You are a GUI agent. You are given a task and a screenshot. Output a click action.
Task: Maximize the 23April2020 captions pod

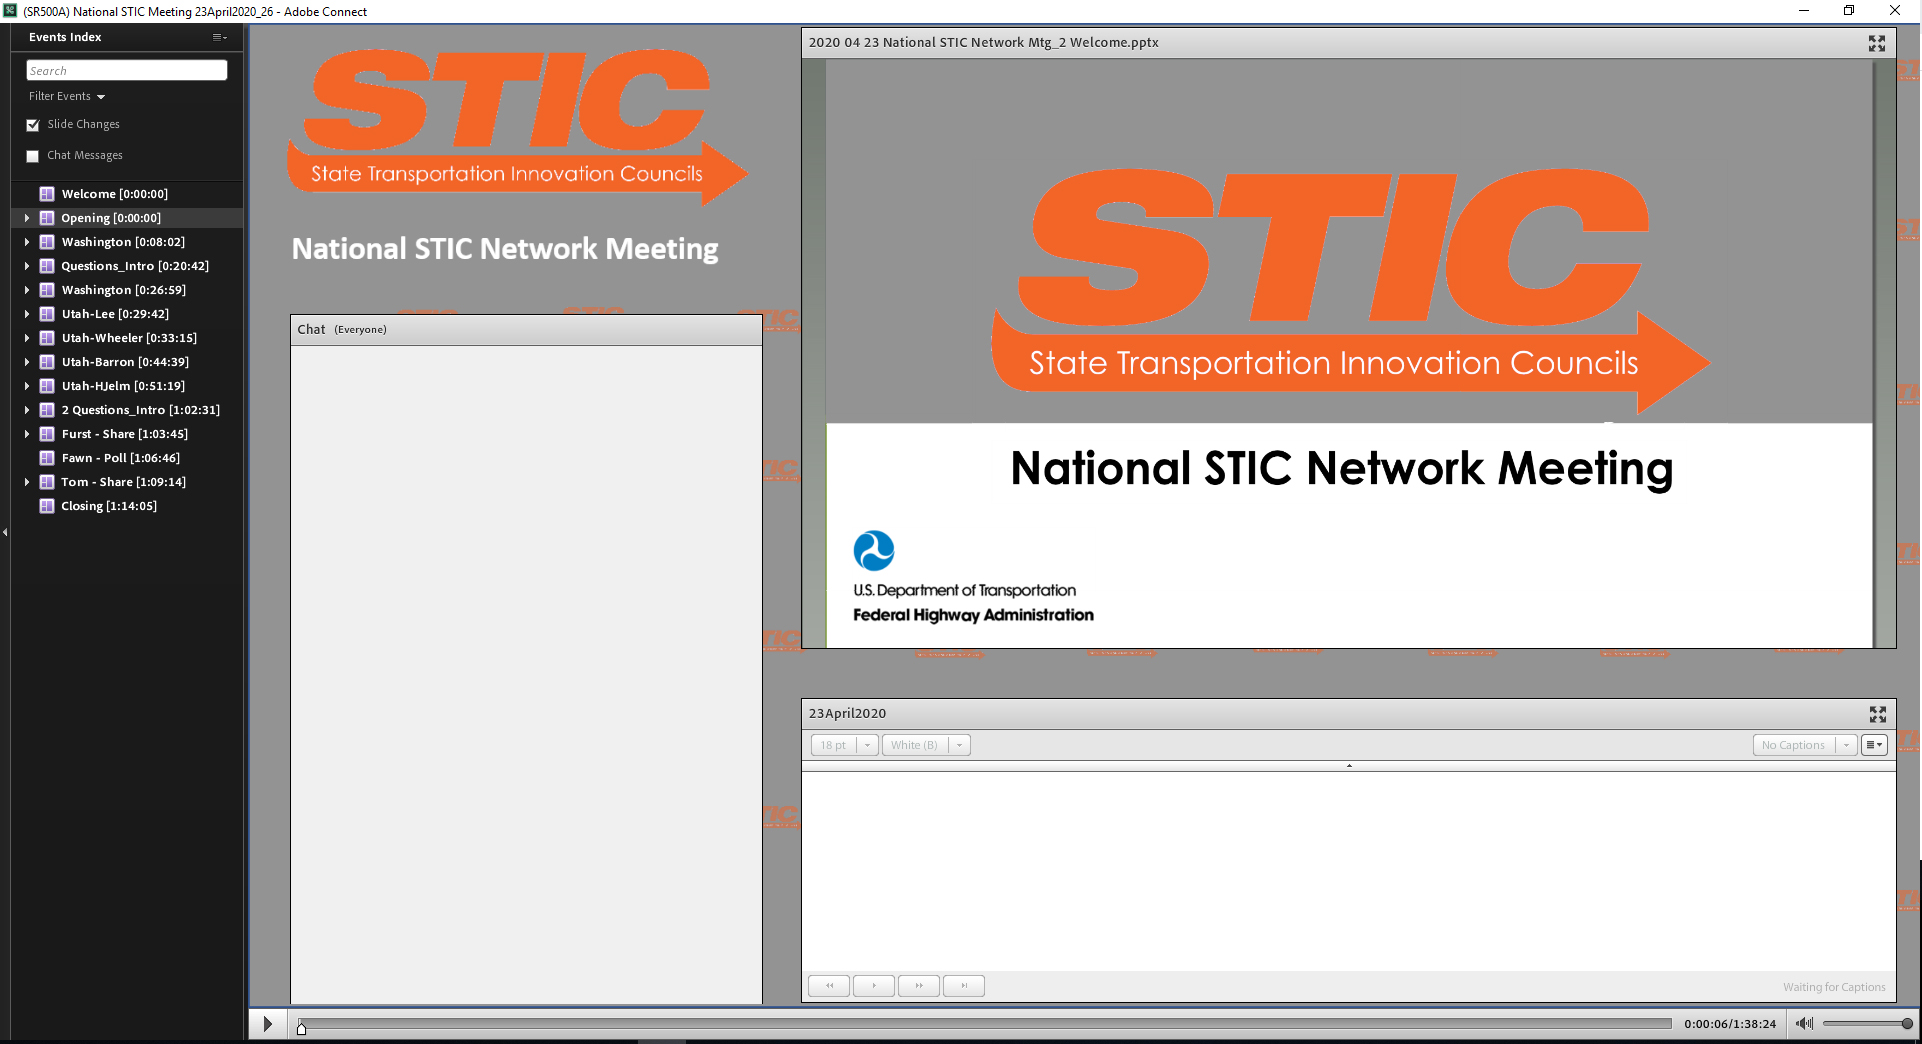click(x=1877, y=714)
